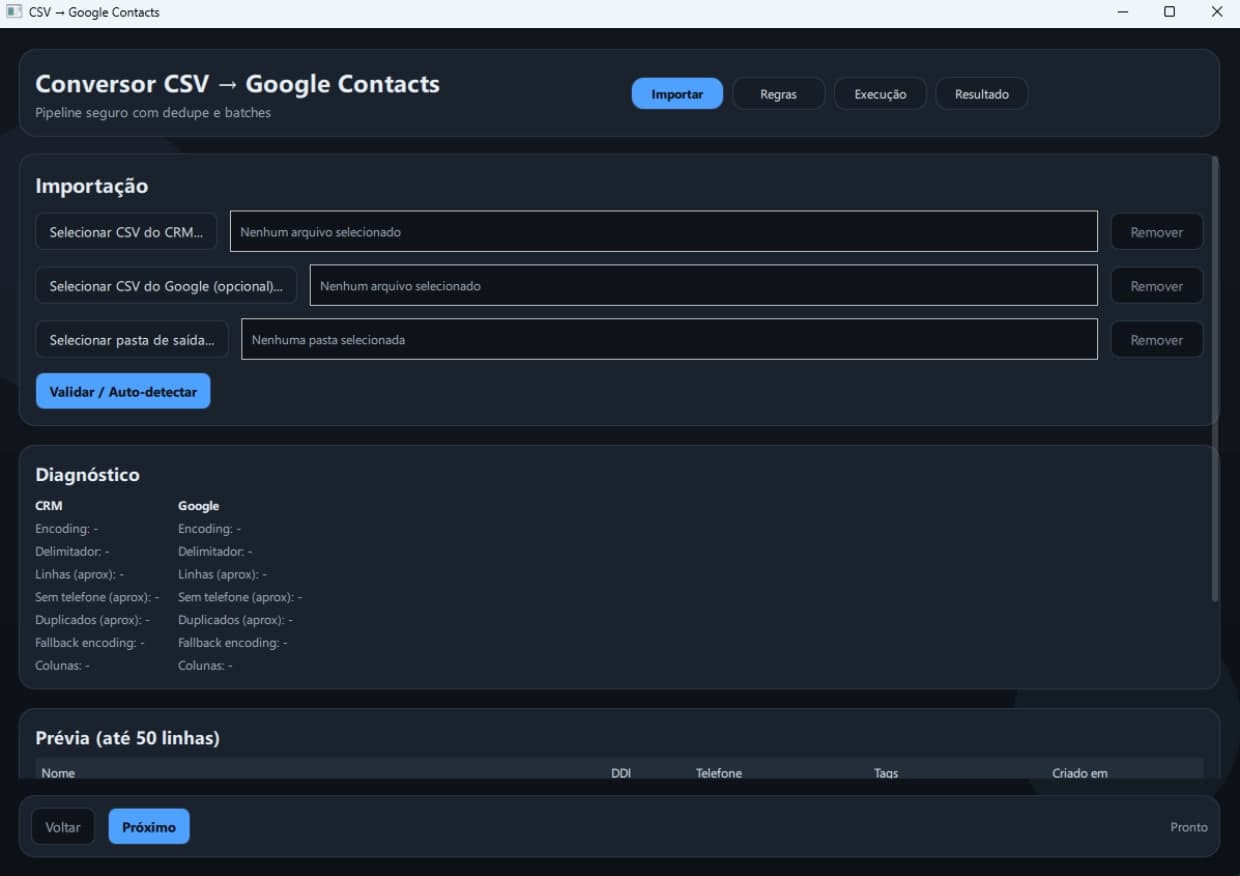Click Selecionar CSV do CRM
This screenshot has width=1240, height=876.
(x=125, y=231)
